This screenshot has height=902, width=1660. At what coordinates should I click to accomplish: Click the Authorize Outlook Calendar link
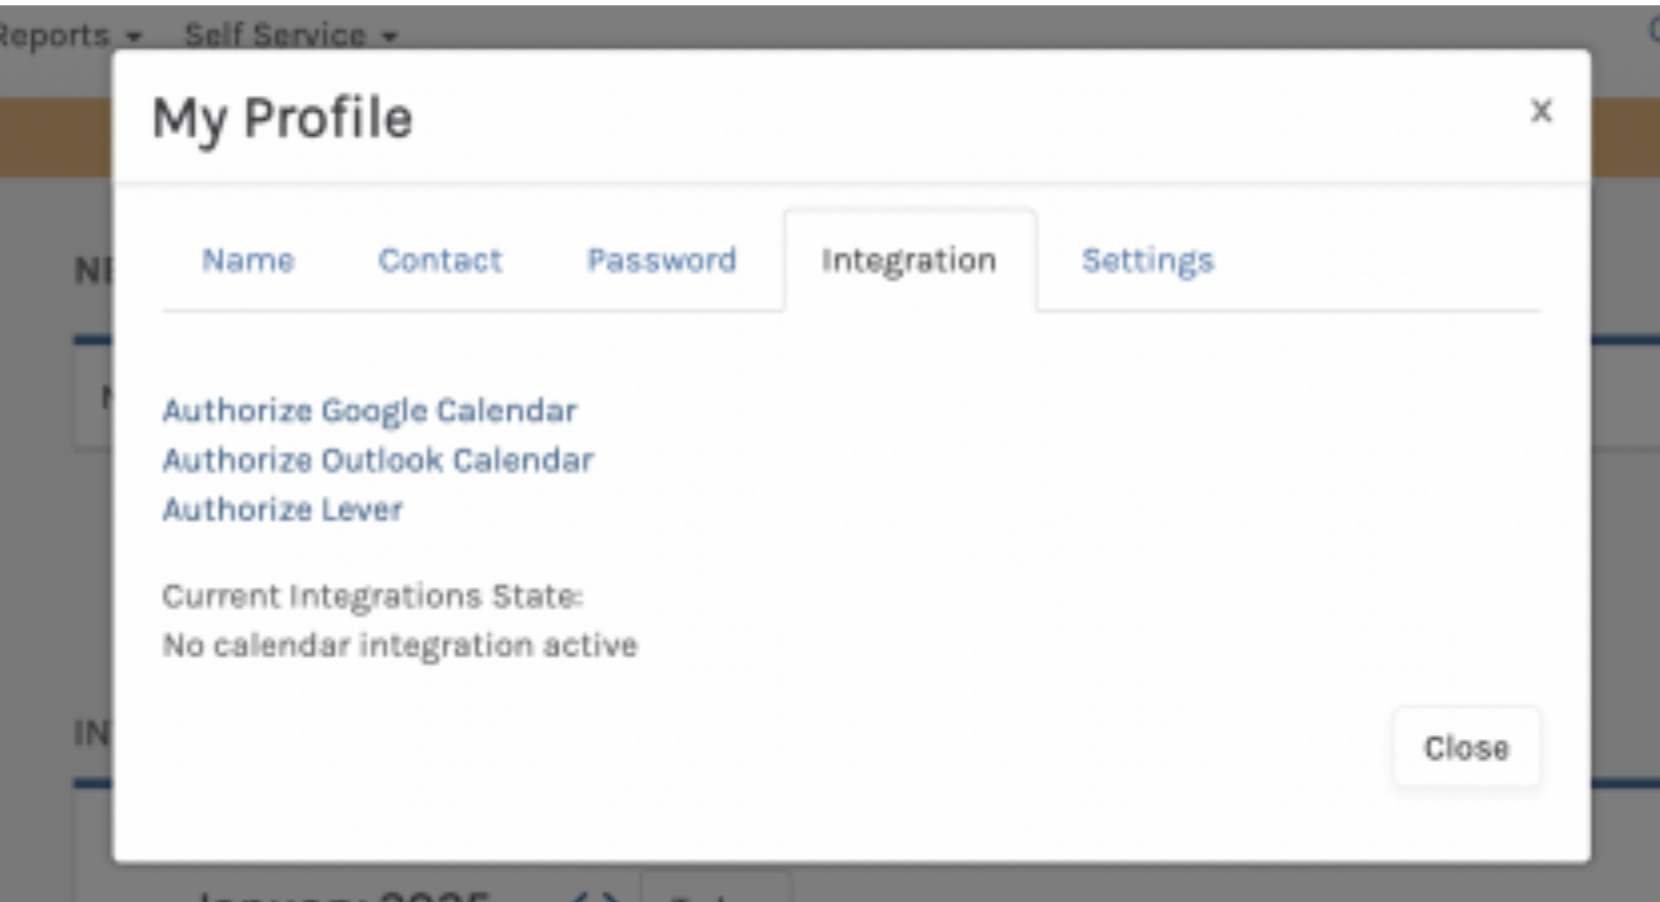378,460
